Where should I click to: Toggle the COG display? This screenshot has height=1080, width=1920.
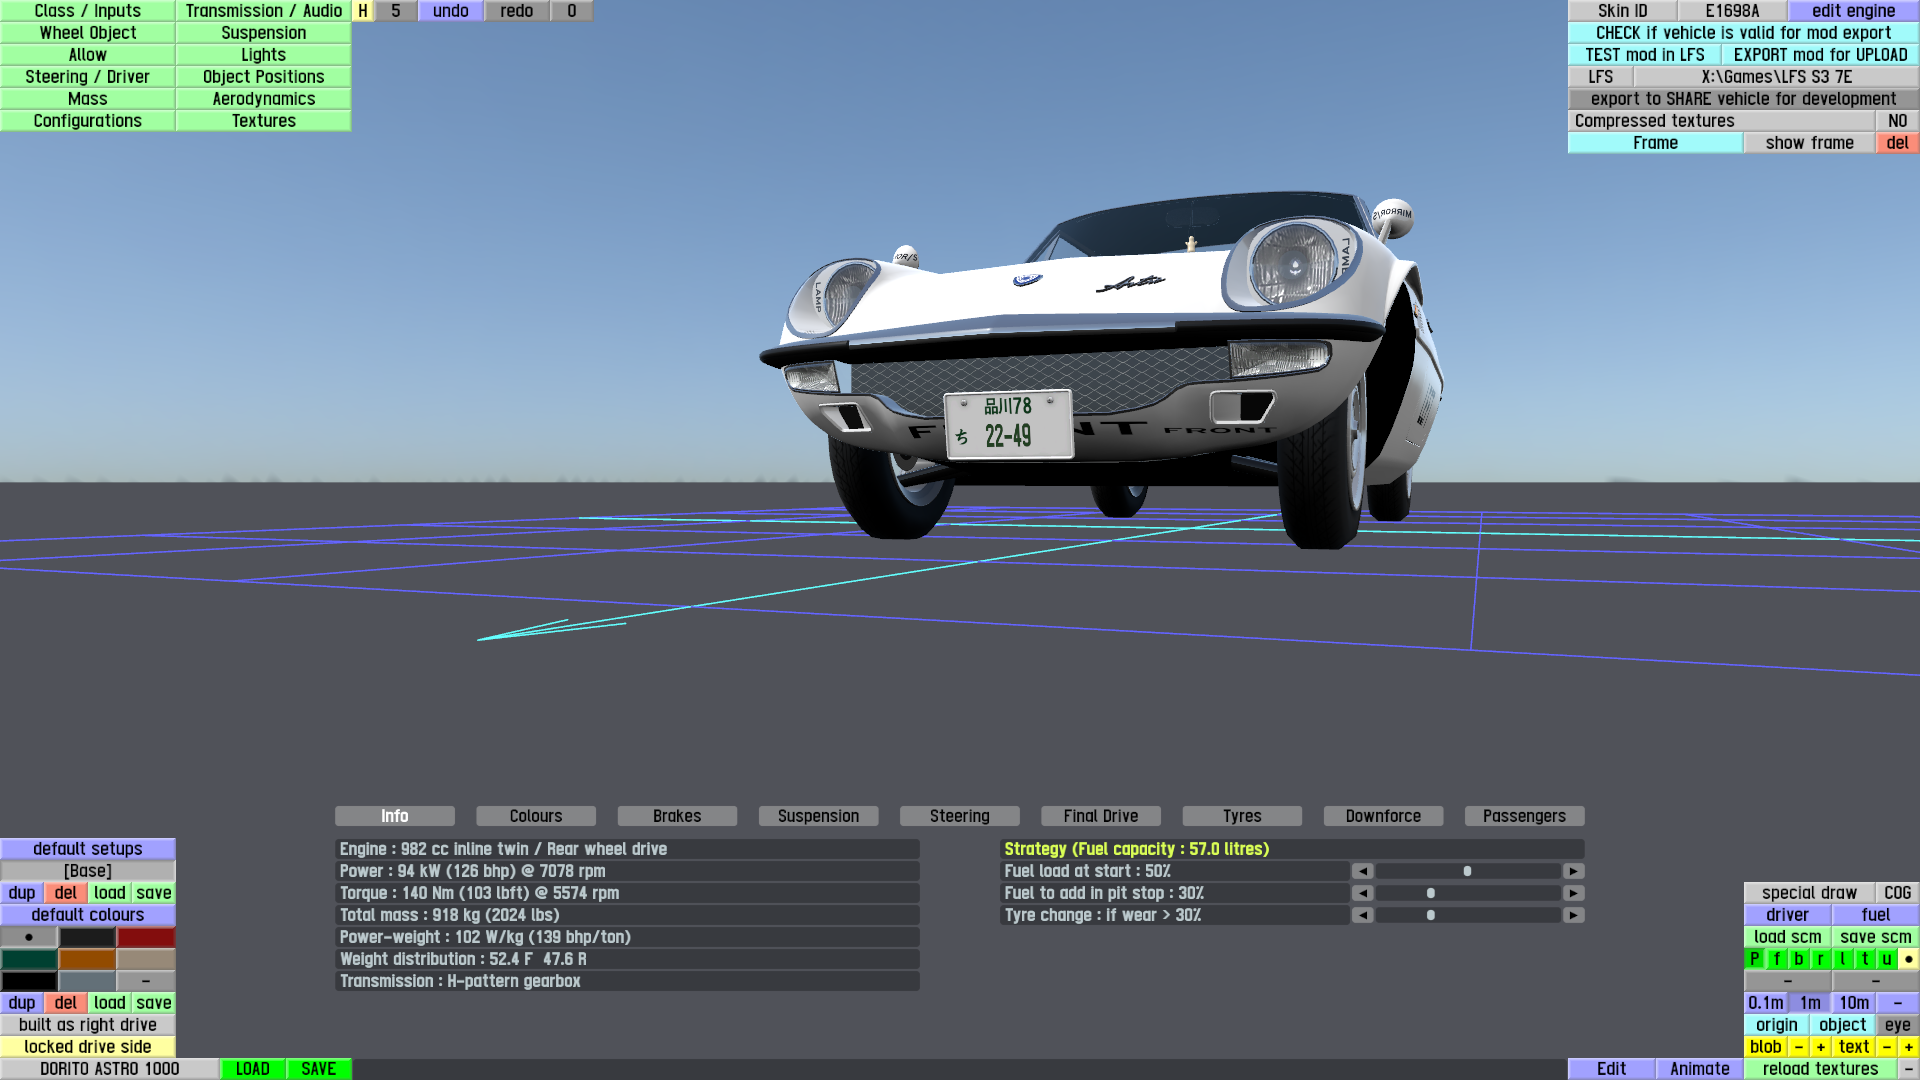click(x=1897, y=893)
